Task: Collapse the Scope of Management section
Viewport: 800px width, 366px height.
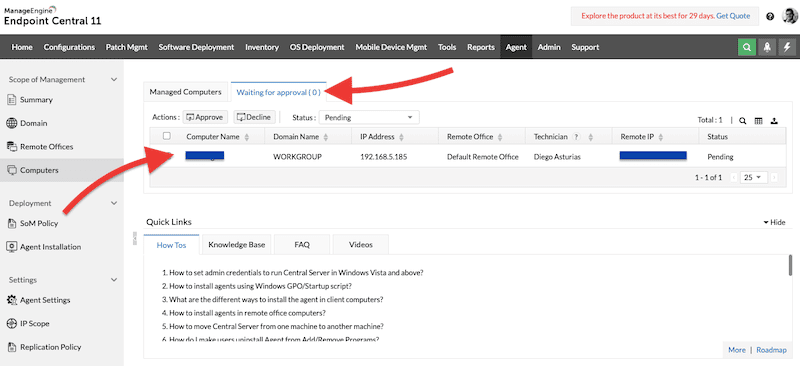Action: tap(114, 80)
